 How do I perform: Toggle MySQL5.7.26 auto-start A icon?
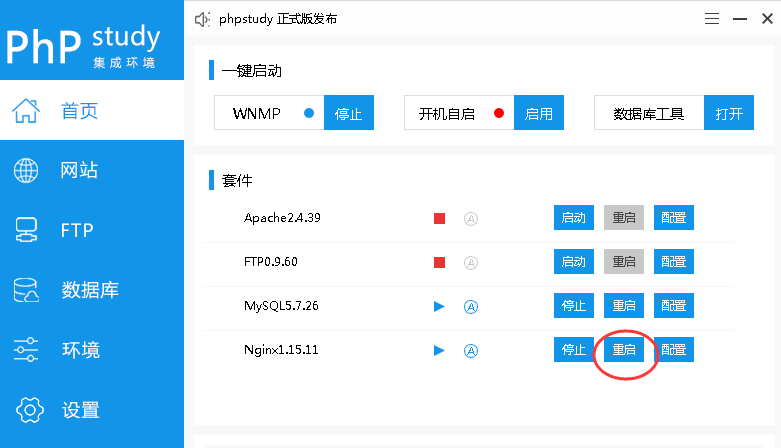[471, 306]
